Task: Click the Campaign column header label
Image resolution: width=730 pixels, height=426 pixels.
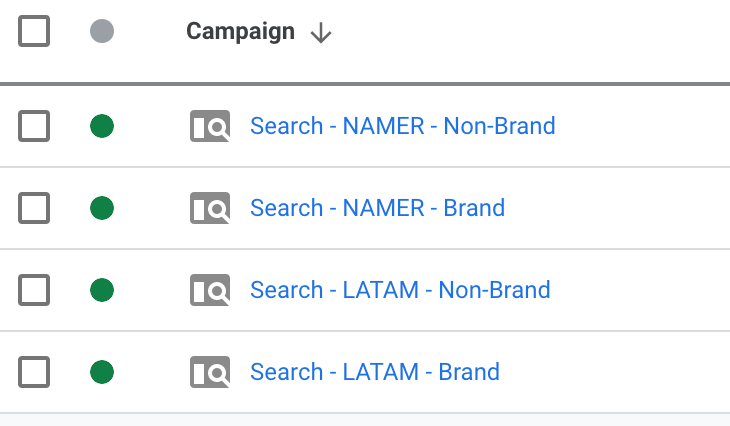Action: 240,32
